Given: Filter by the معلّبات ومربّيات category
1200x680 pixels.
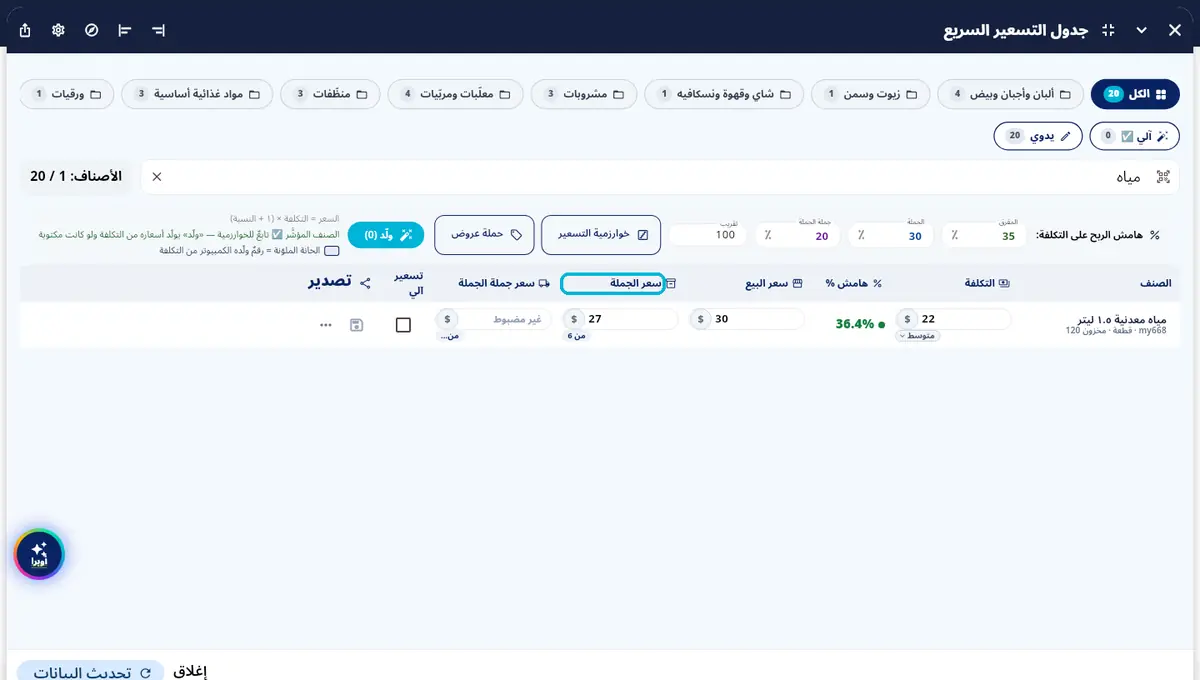Looking at the screenshot, I should point(456,94).
